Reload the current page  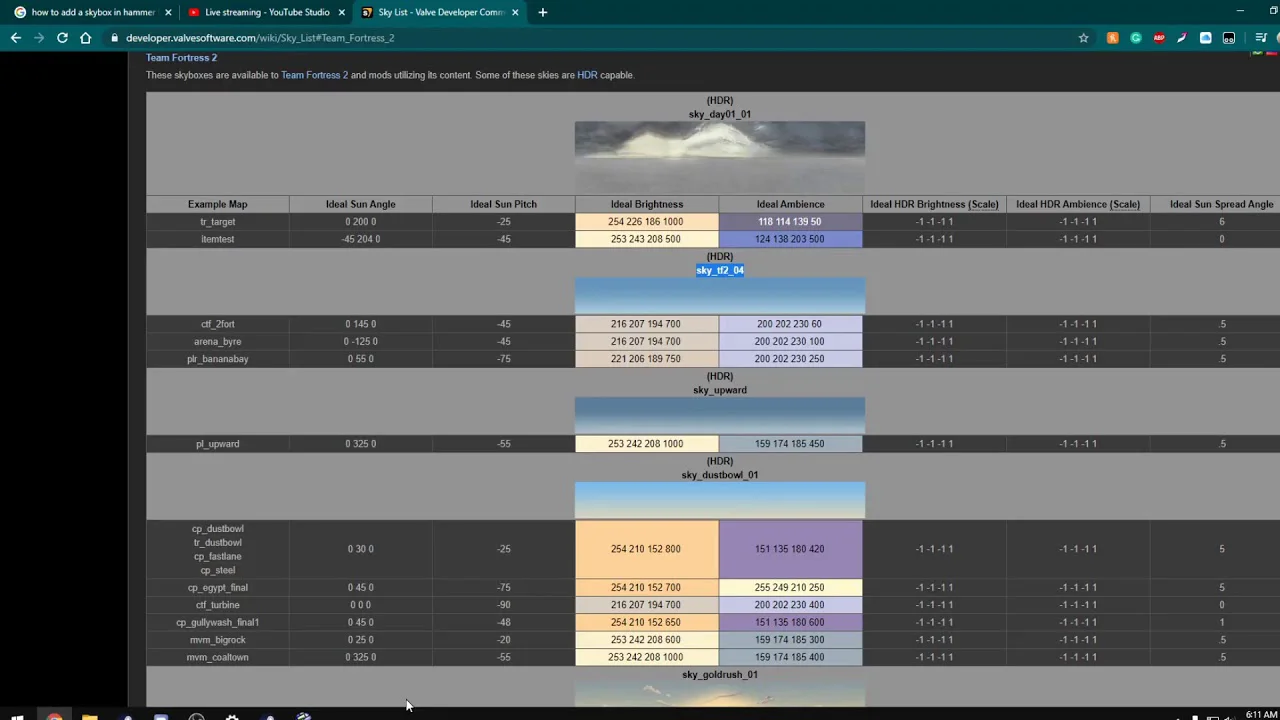[62, 38]
